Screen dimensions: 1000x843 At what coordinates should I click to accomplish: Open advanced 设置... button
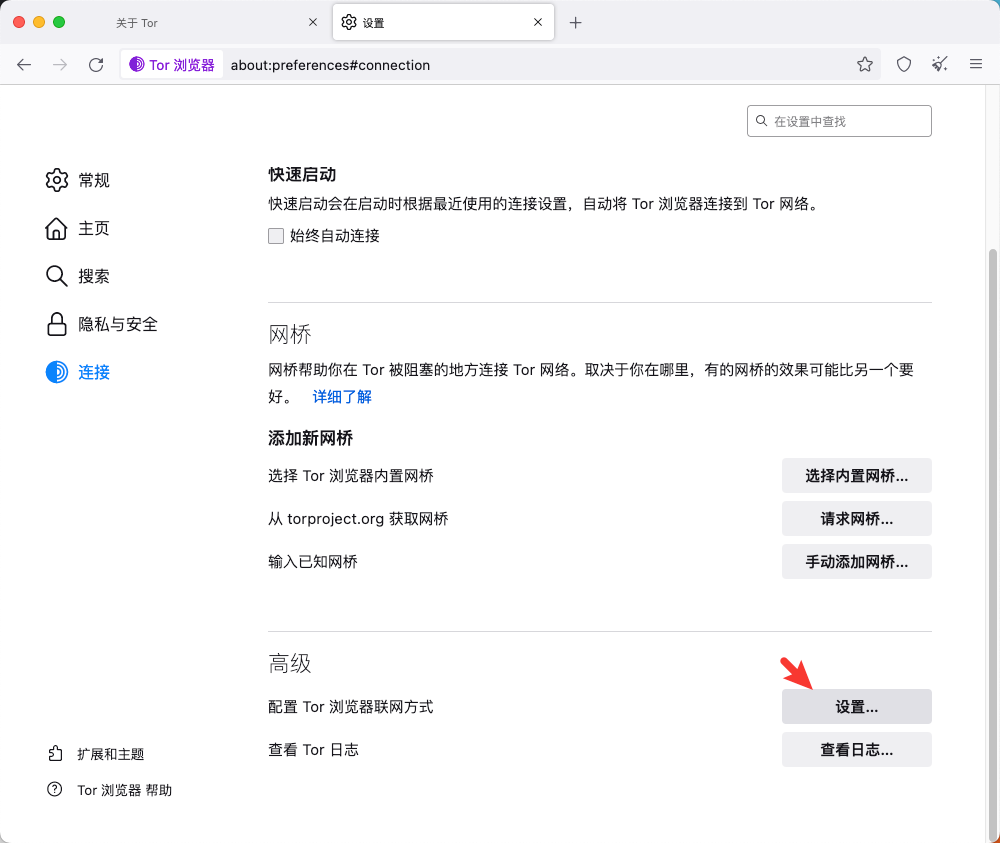pyautogui.click(x=857, y=707)
